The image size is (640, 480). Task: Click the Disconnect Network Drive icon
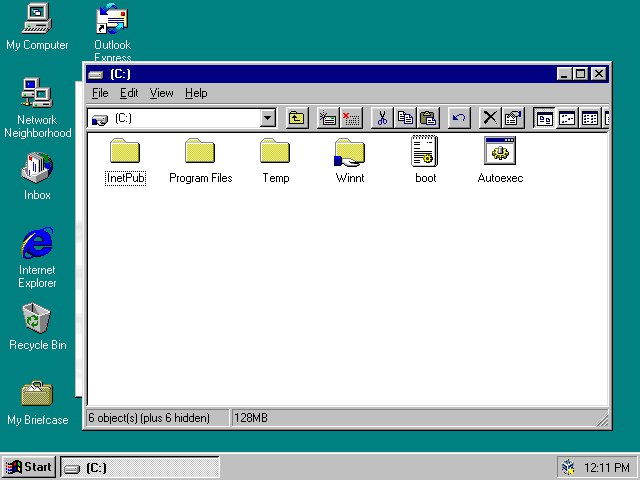coord(351,118)
